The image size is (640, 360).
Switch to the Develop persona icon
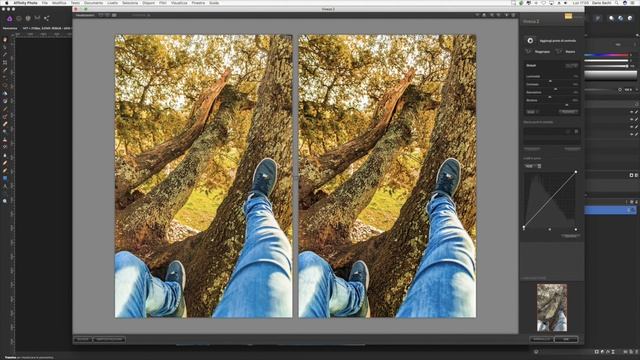click(x=28, y=18)
